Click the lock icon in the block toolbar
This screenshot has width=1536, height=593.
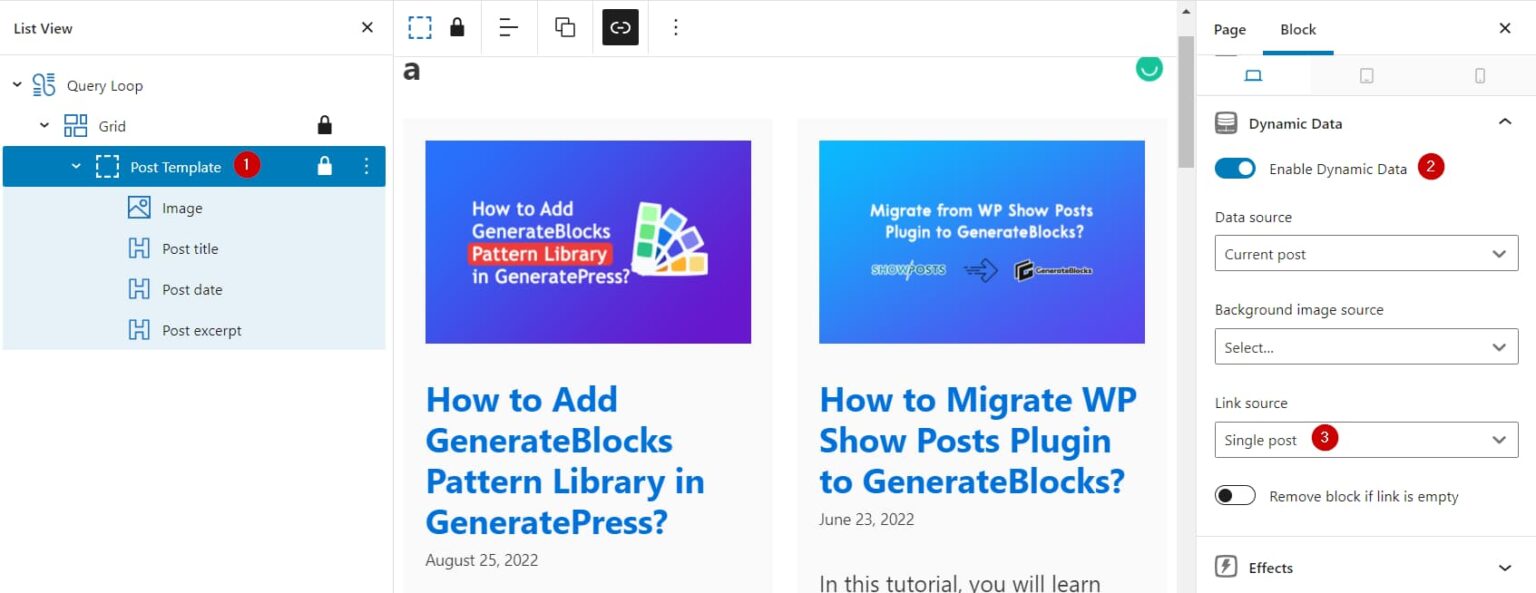point(456,27)
